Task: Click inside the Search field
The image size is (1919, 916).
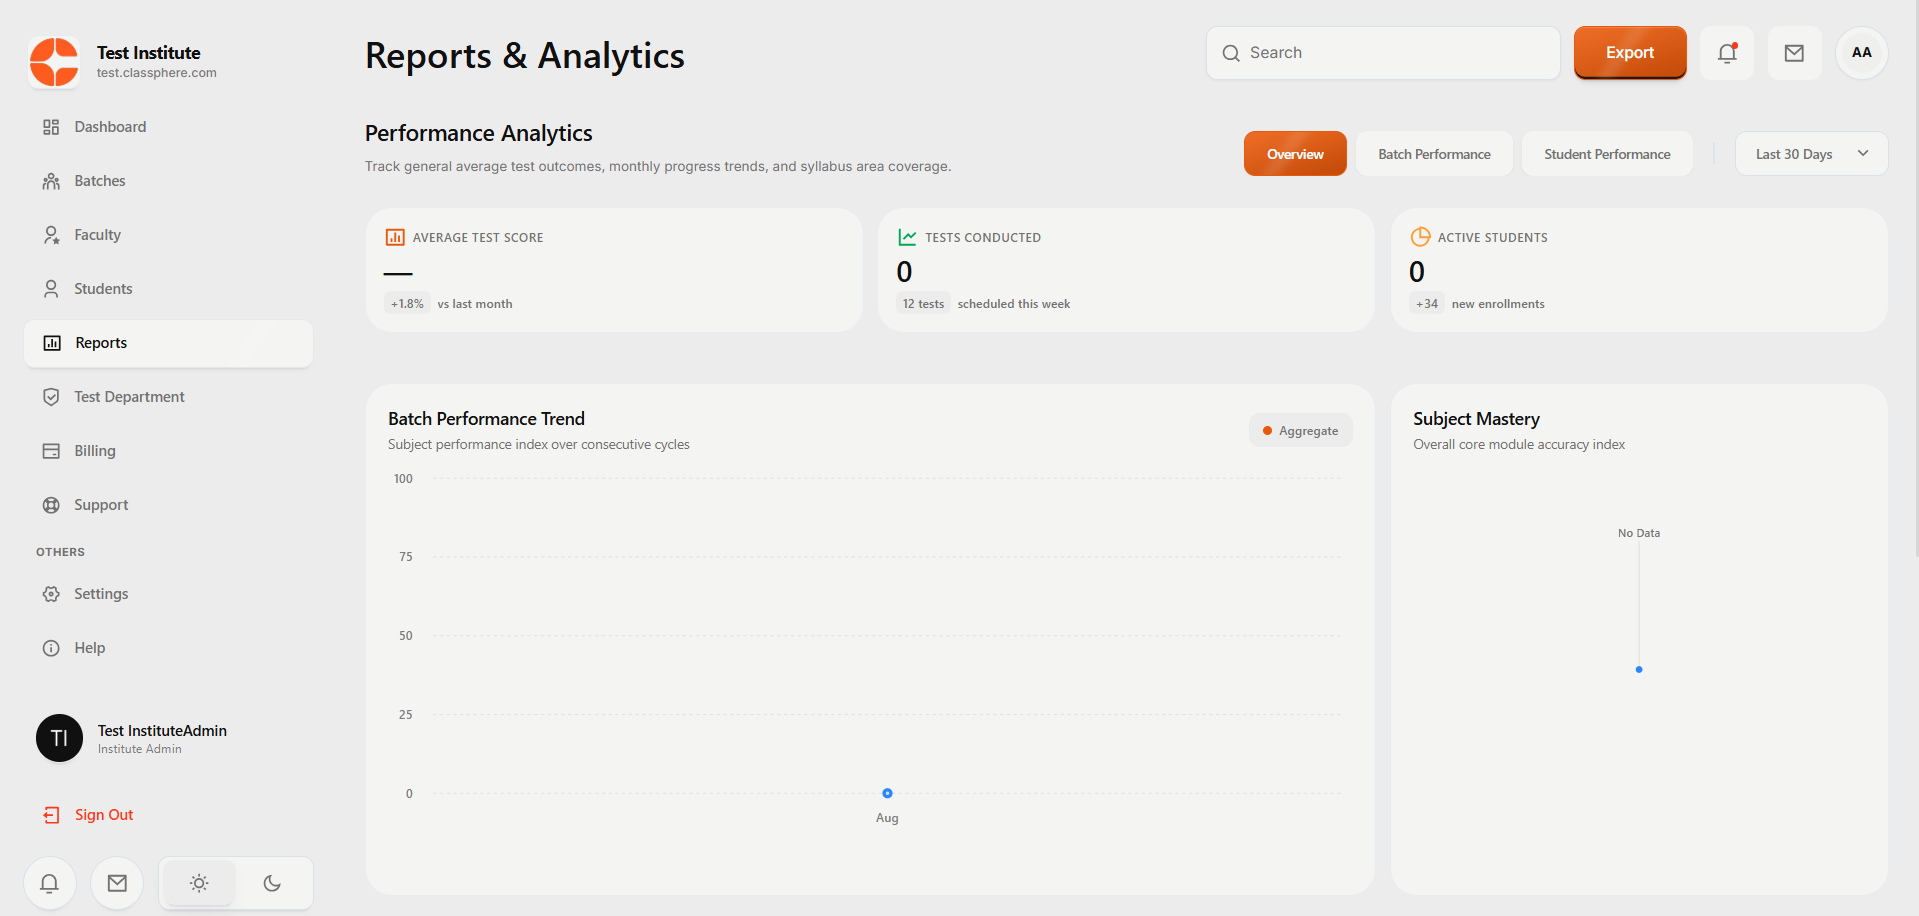Action: (x=1383, y=53)
